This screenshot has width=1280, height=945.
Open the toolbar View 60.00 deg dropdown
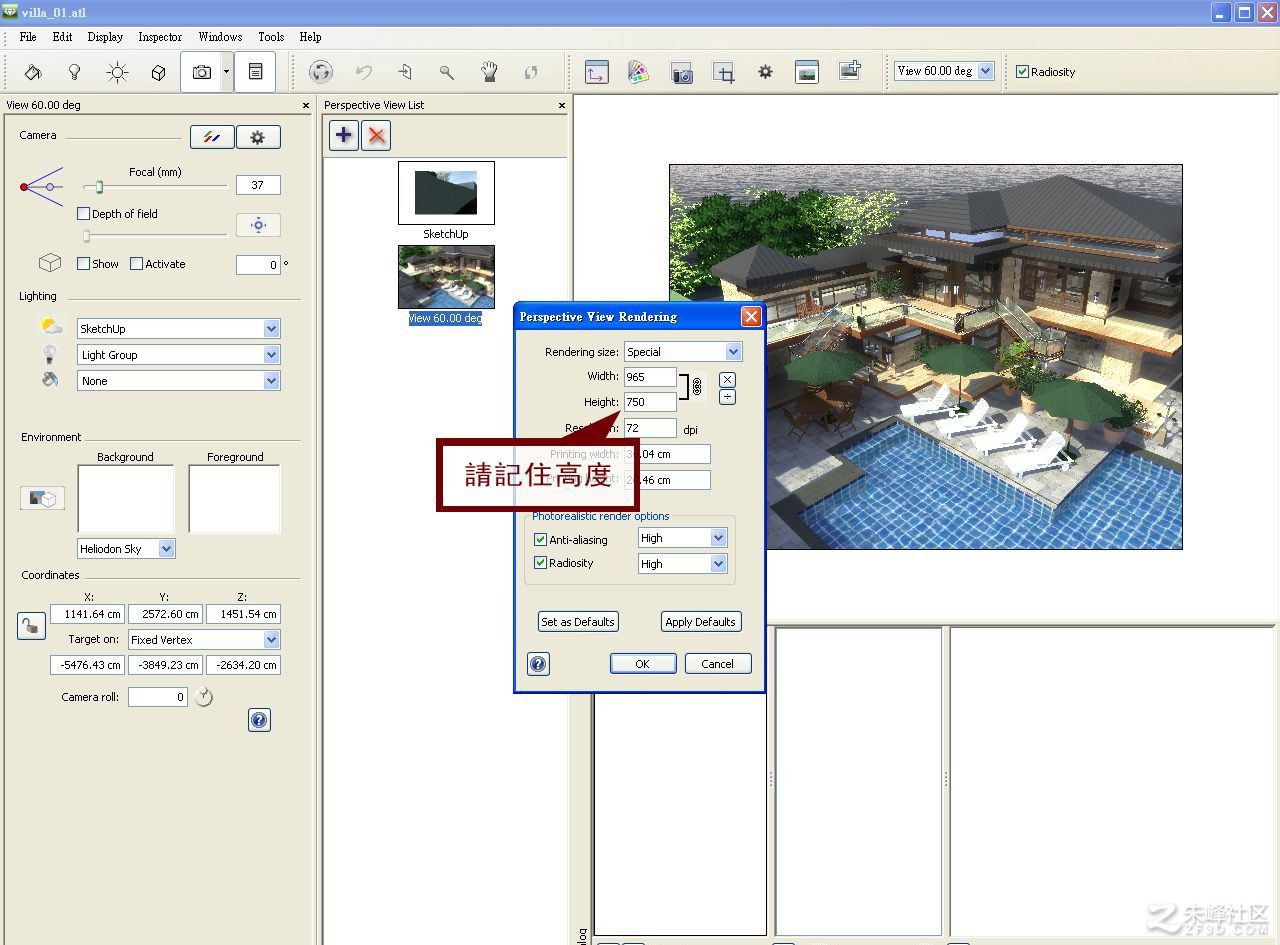pos(944,71)
